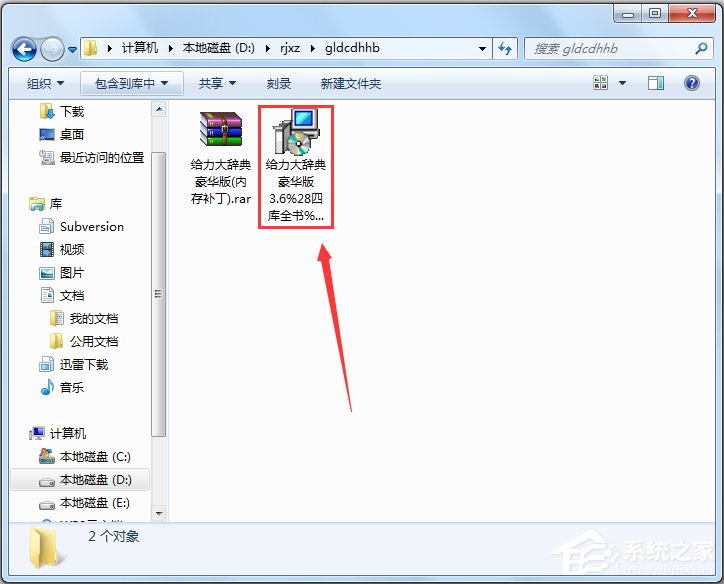Click the Back navigation arrow
Image resolution: width=724 pixels, height=584 pixels.
point(24,49)
